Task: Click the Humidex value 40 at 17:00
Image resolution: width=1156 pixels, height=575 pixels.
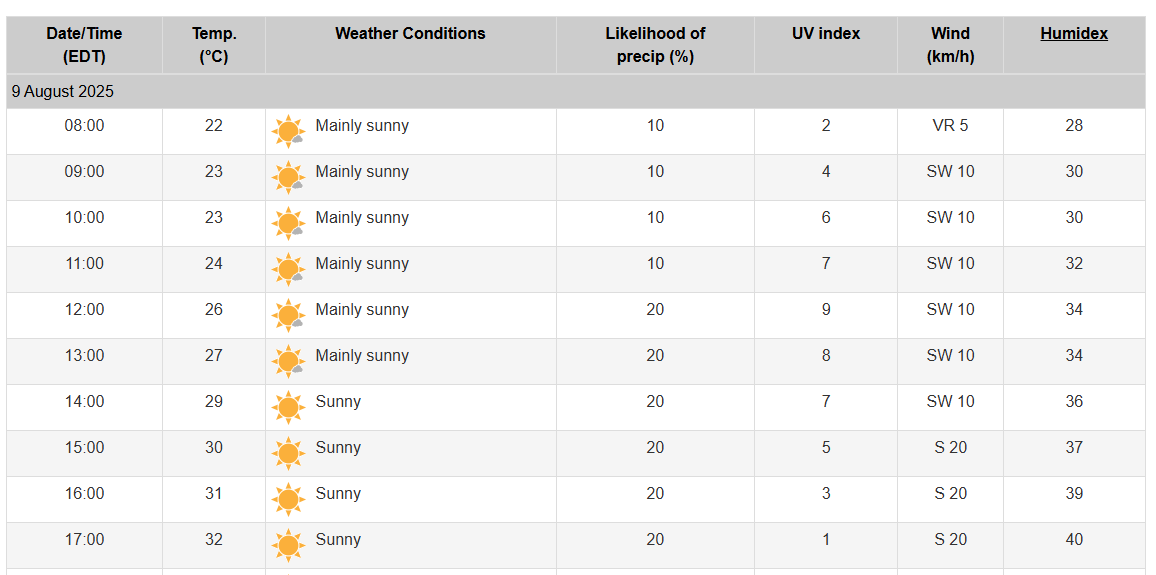Action: coord(1074,540)
